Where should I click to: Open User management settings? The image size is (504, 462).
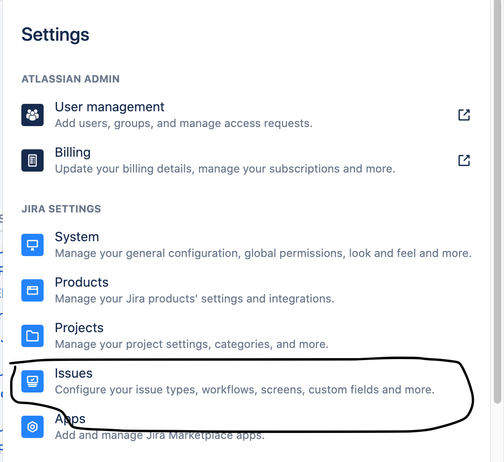[109, 107]
